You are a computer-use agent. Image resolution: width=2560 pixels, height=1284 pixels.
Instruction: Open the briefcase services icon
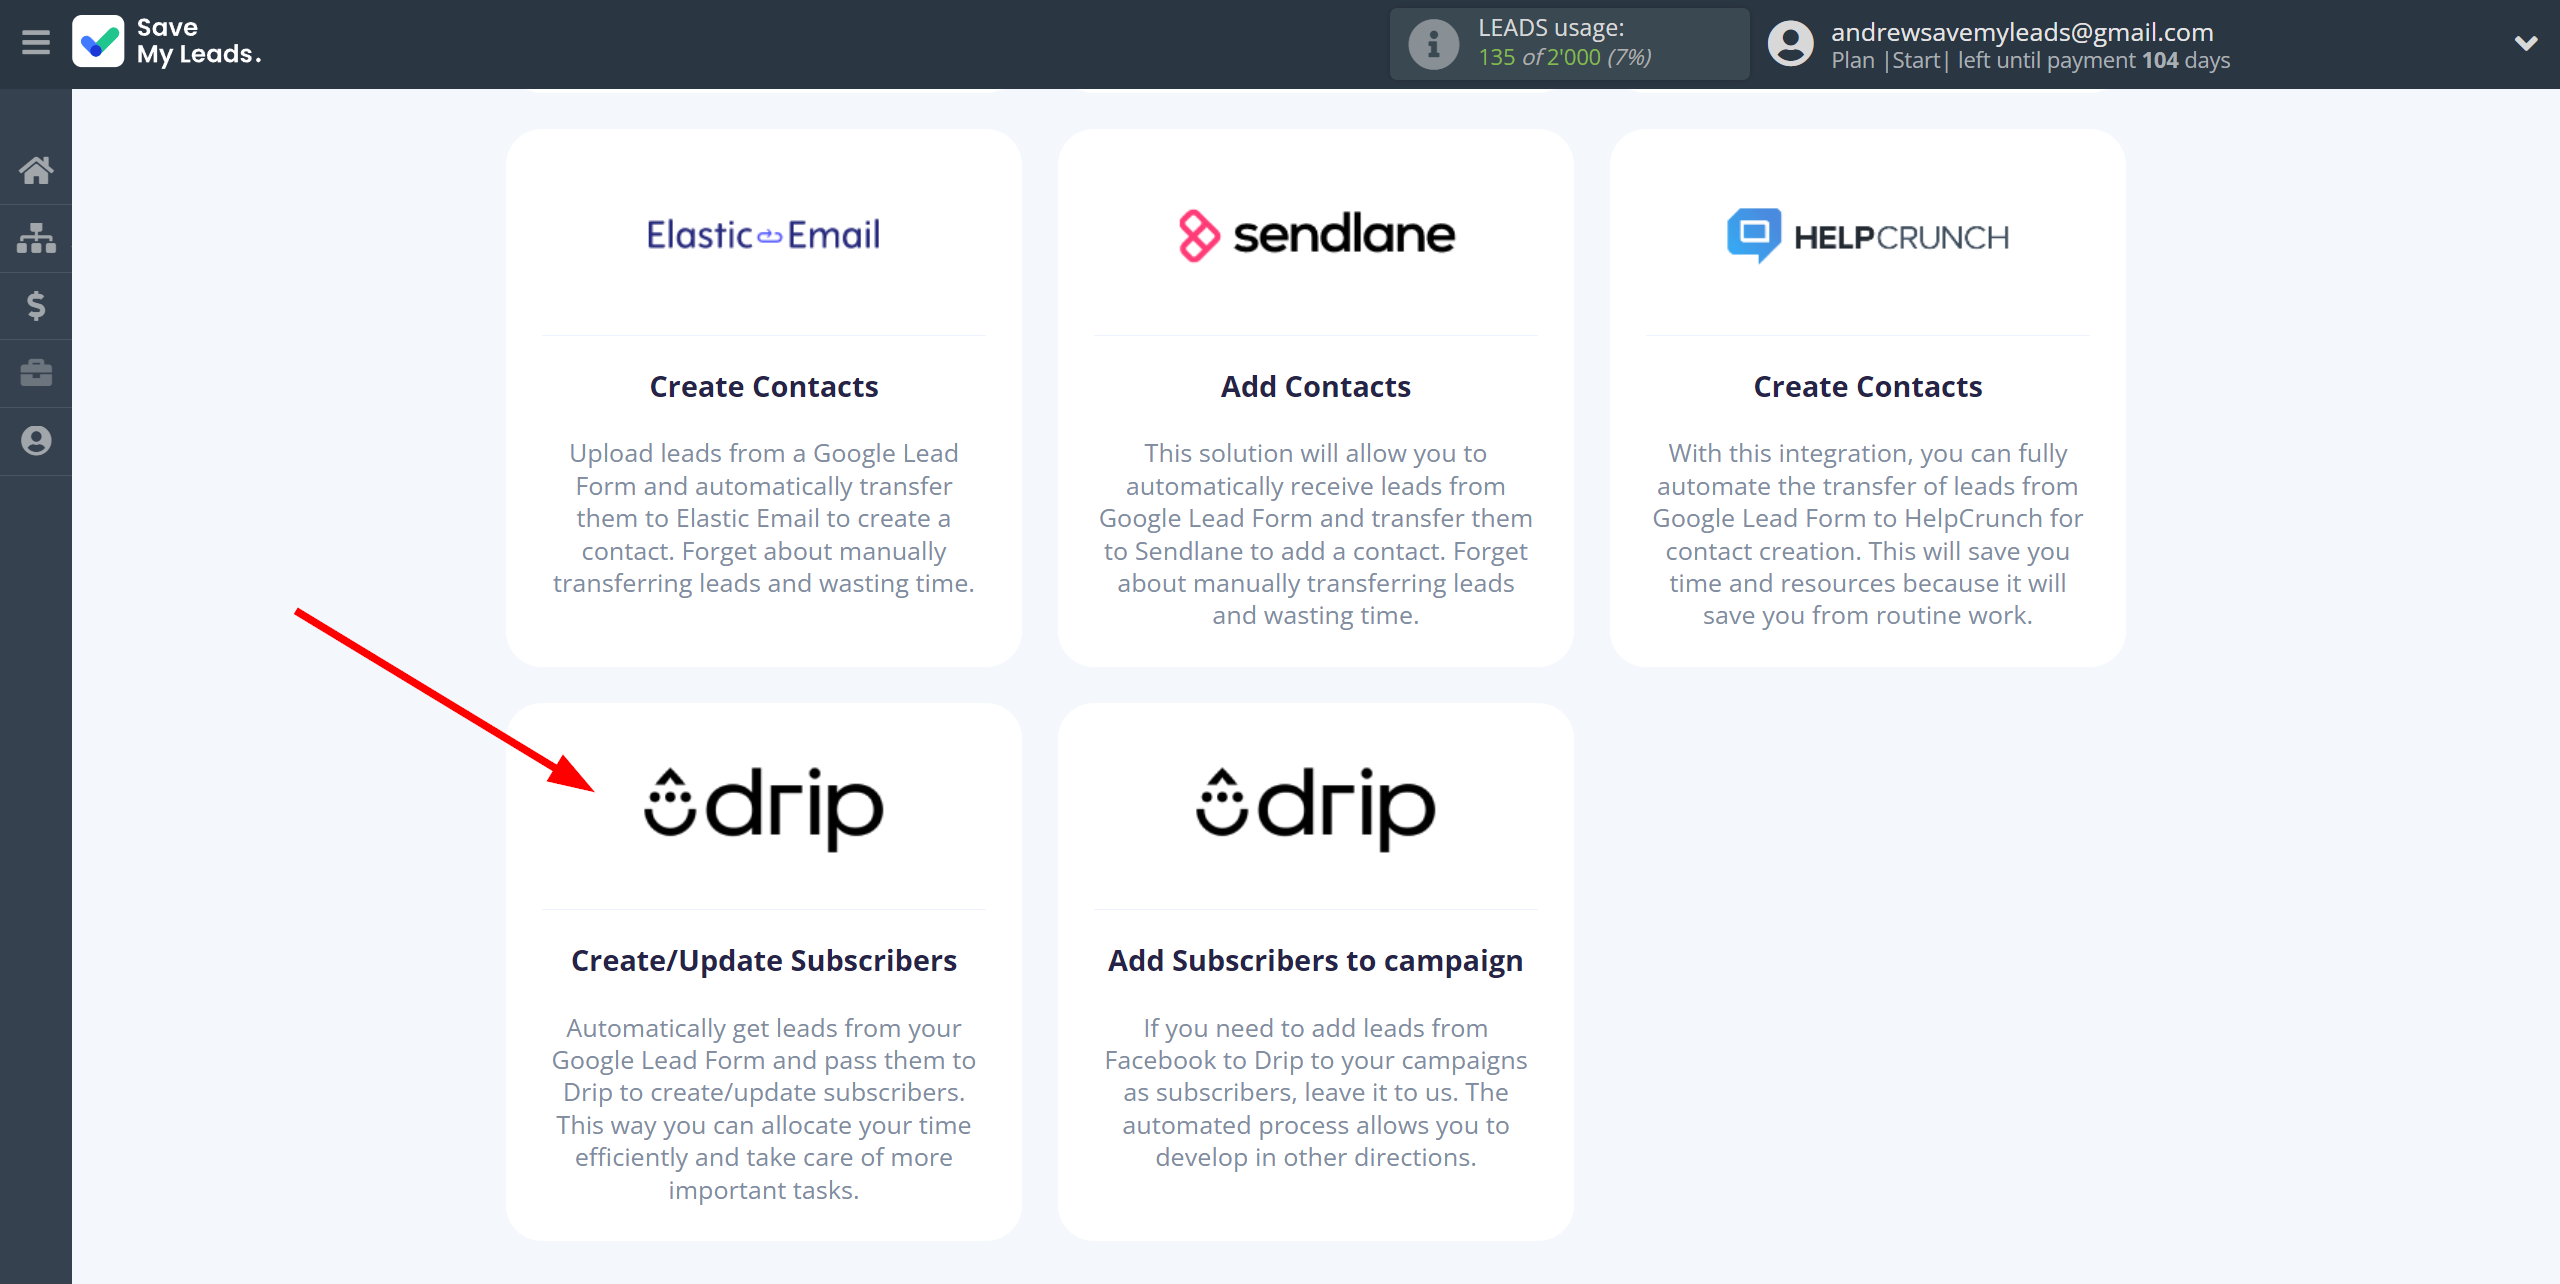(36, 373)
